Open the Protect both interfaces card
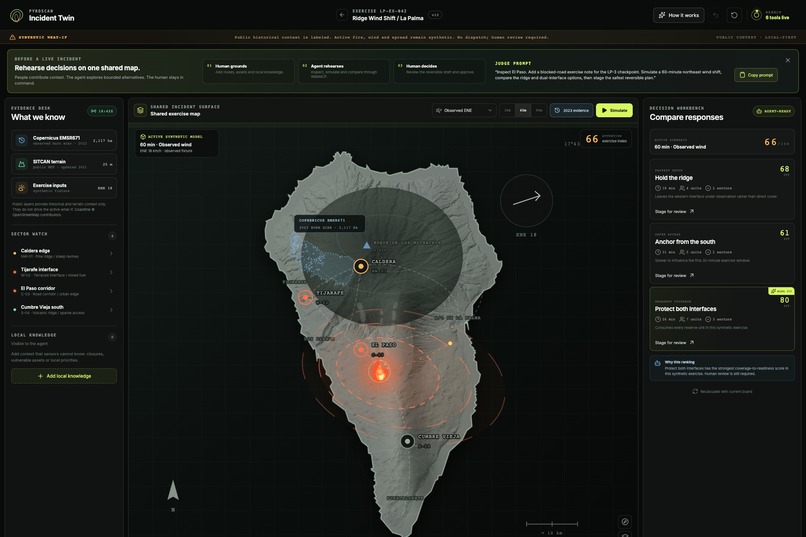Image resolution: width=806 pixels, height=537 pixels. 722,319
